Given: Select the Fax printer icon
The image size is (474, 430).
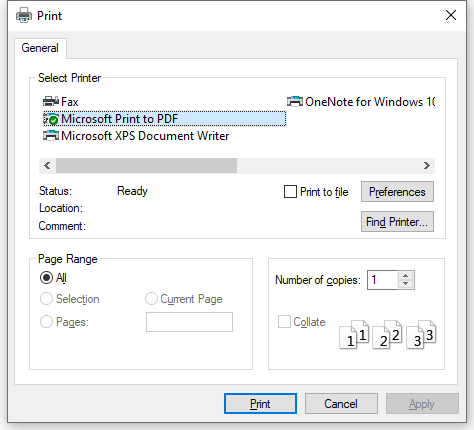Looking at the screenshot, I should click(x=51, y=101).
